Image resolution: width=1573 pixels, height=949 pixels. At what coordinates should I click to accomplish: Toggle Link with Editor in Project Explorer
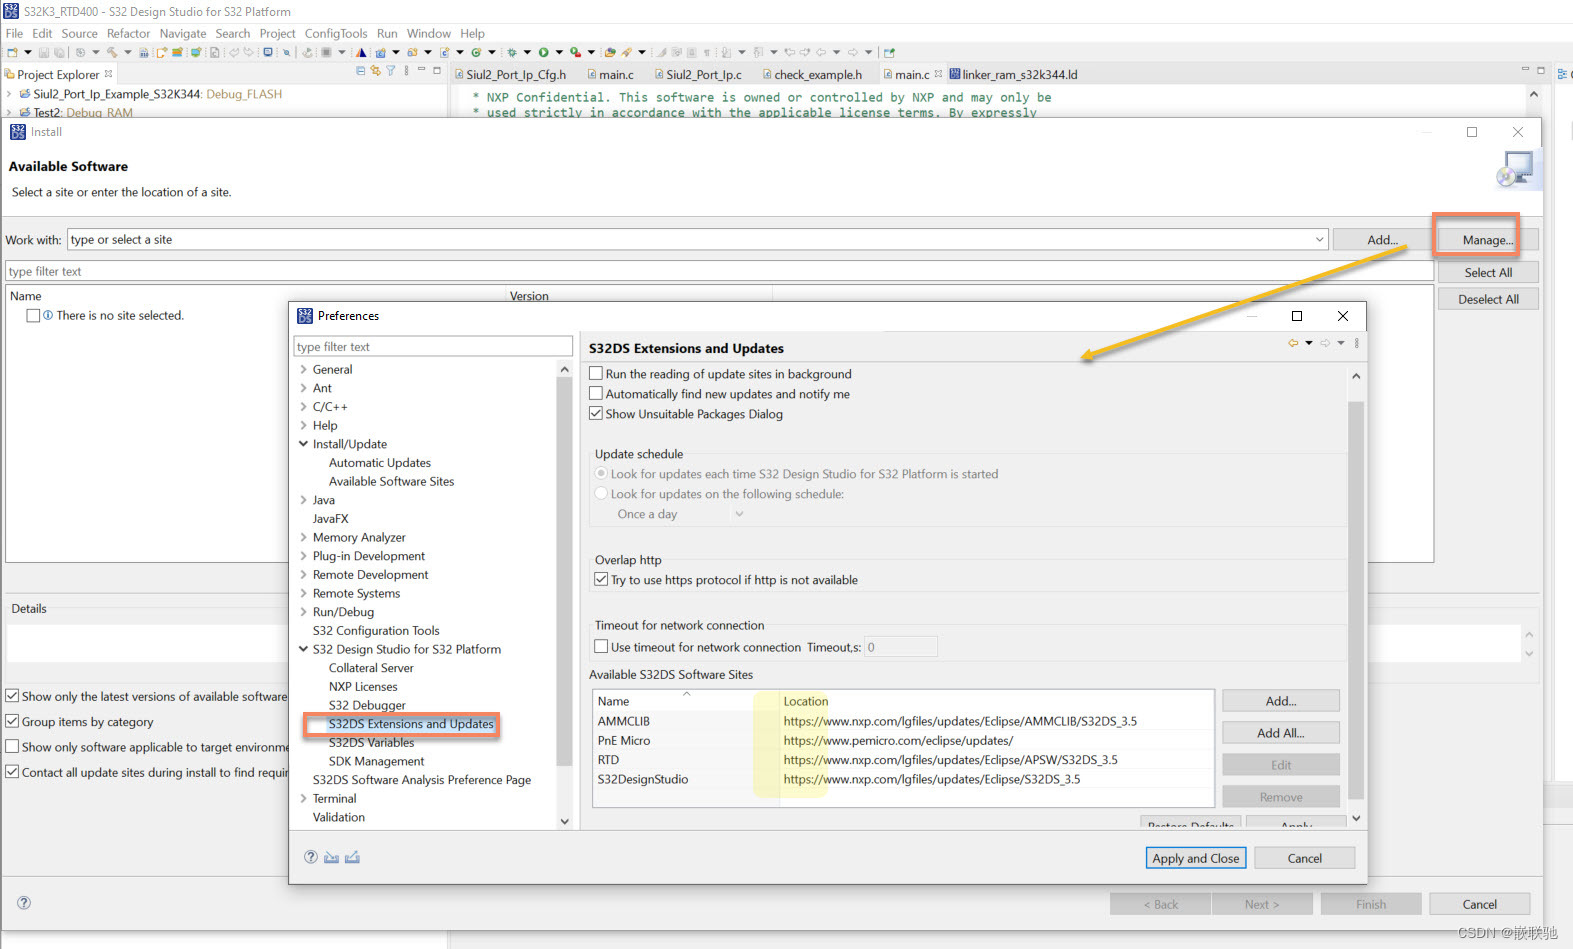376,70
